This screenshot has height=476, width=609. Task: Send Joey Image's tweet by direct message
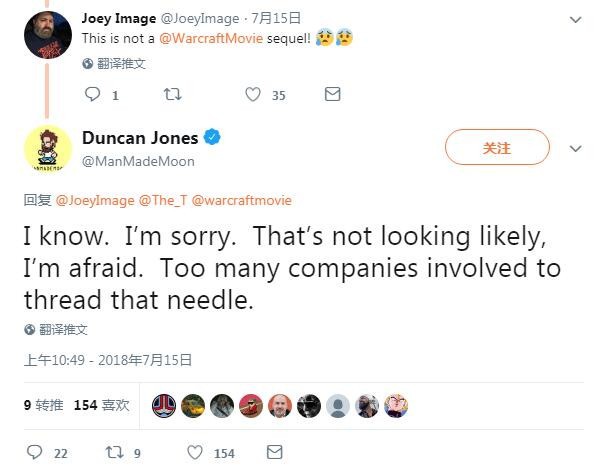pyautogui.click(x=333, y=94)
